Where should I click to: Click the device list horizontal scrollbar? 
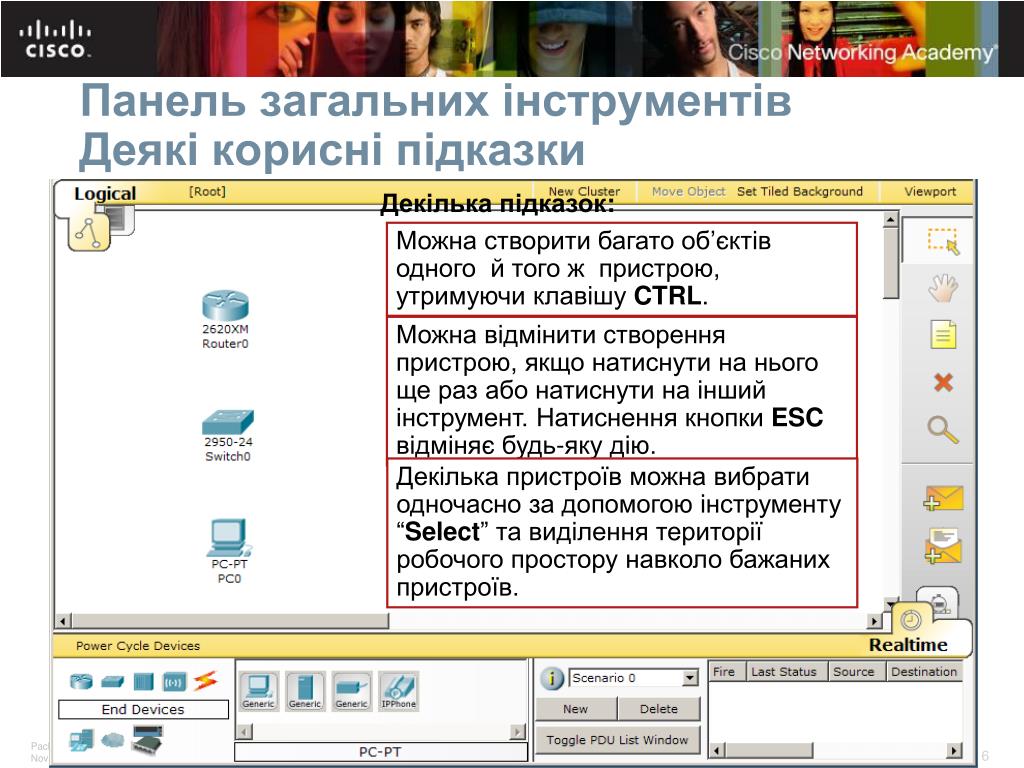pos(380,731)
